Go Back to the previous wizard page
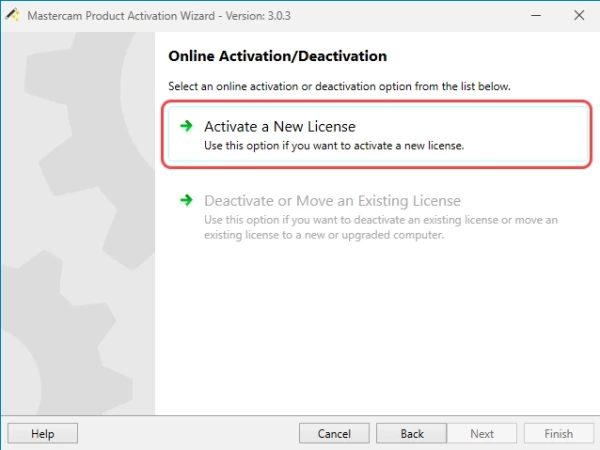The height and width of the screenshot is (450, 600). [412, 434]
